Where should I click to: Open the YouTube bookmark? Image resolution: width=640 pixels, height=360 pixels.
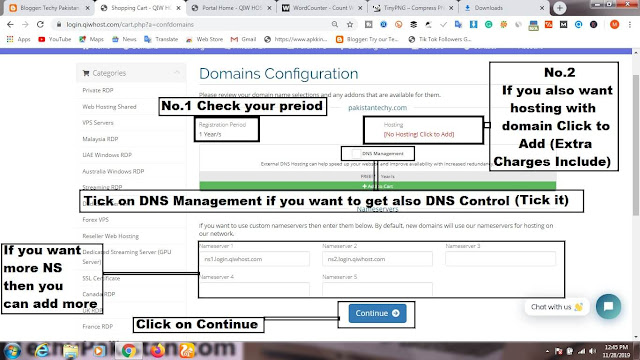tap(55, 39)
